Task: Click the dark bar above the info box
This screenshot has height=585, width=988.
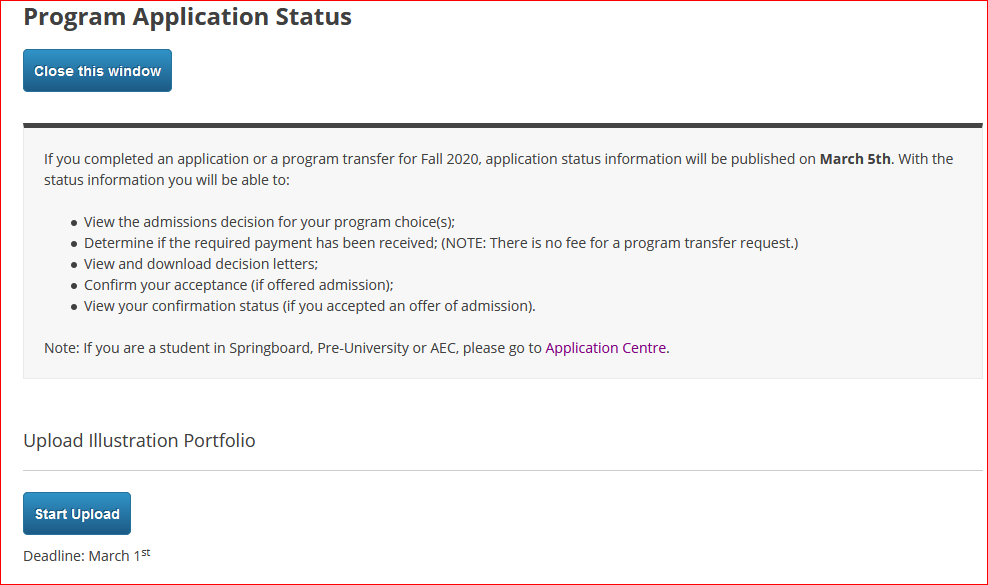Action: coord(503,125)
